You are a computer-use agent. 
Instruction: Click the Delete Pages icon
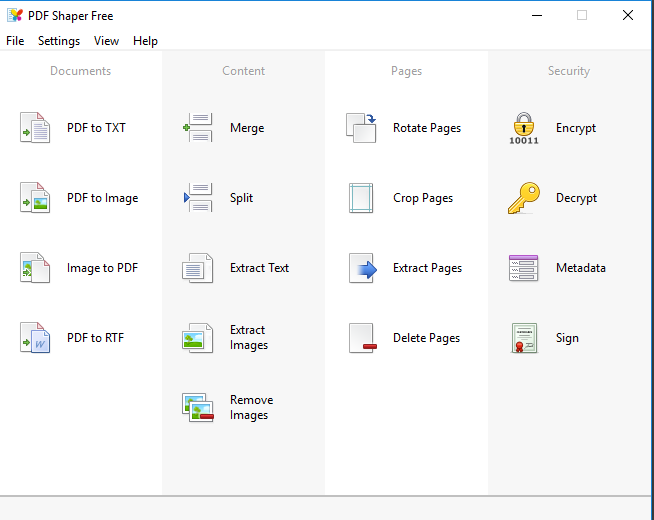coord(363,338)
